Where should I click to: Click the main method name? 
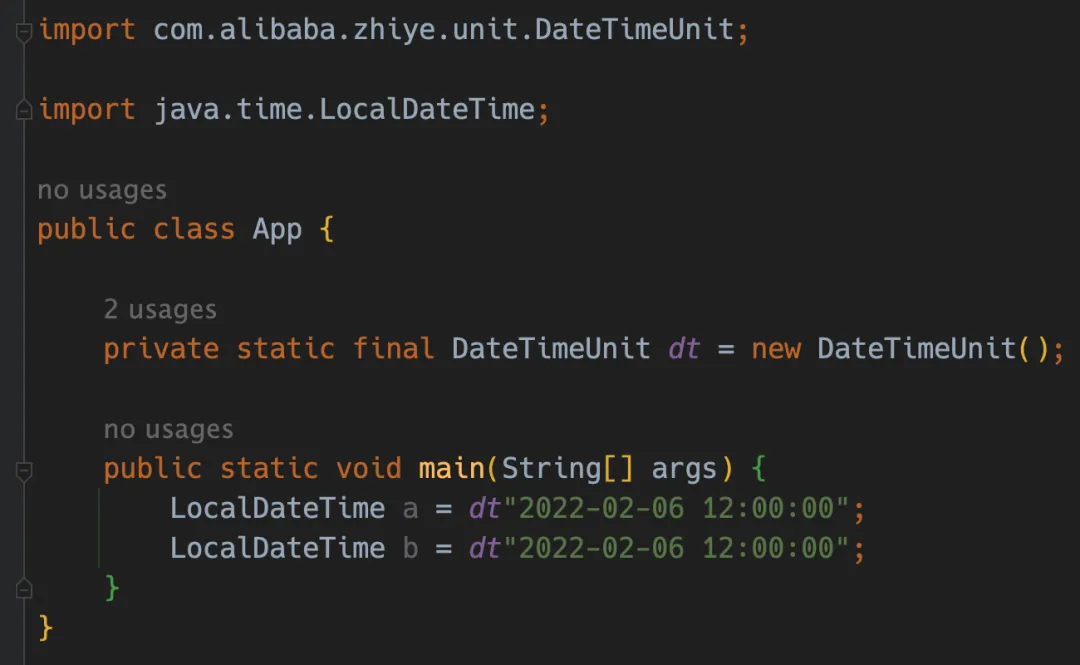point(452,469)
